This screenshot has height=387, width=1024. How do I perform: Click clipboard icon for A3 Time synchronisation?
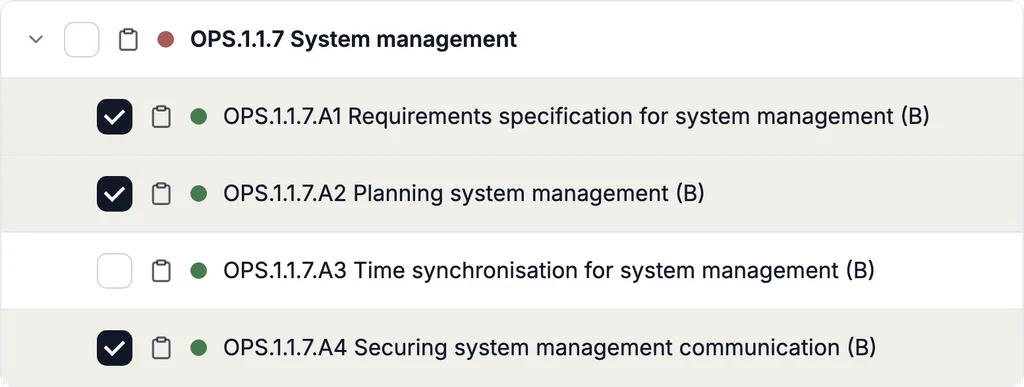click(161, 271)
